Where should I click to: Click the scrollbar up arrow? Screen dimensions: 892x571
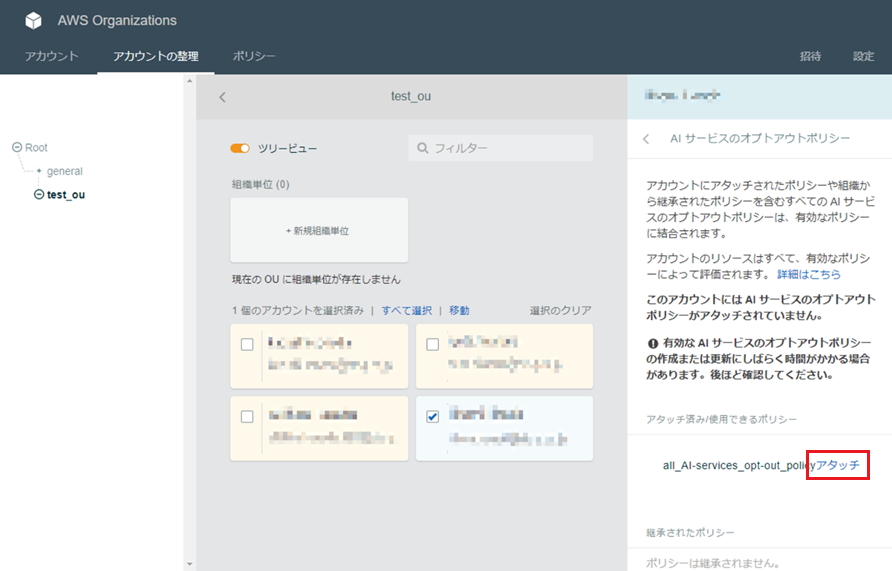click(x=190, y=81)
